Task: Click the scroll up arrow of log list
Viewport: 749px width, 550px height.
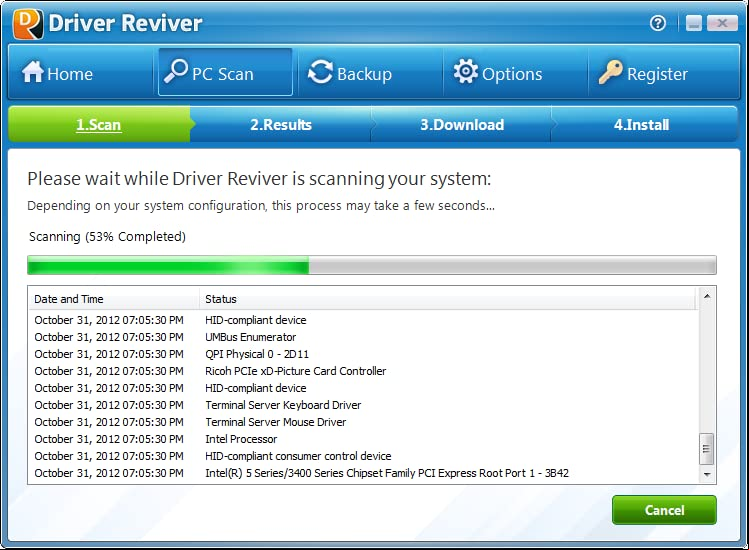Action: click(707, 296)
